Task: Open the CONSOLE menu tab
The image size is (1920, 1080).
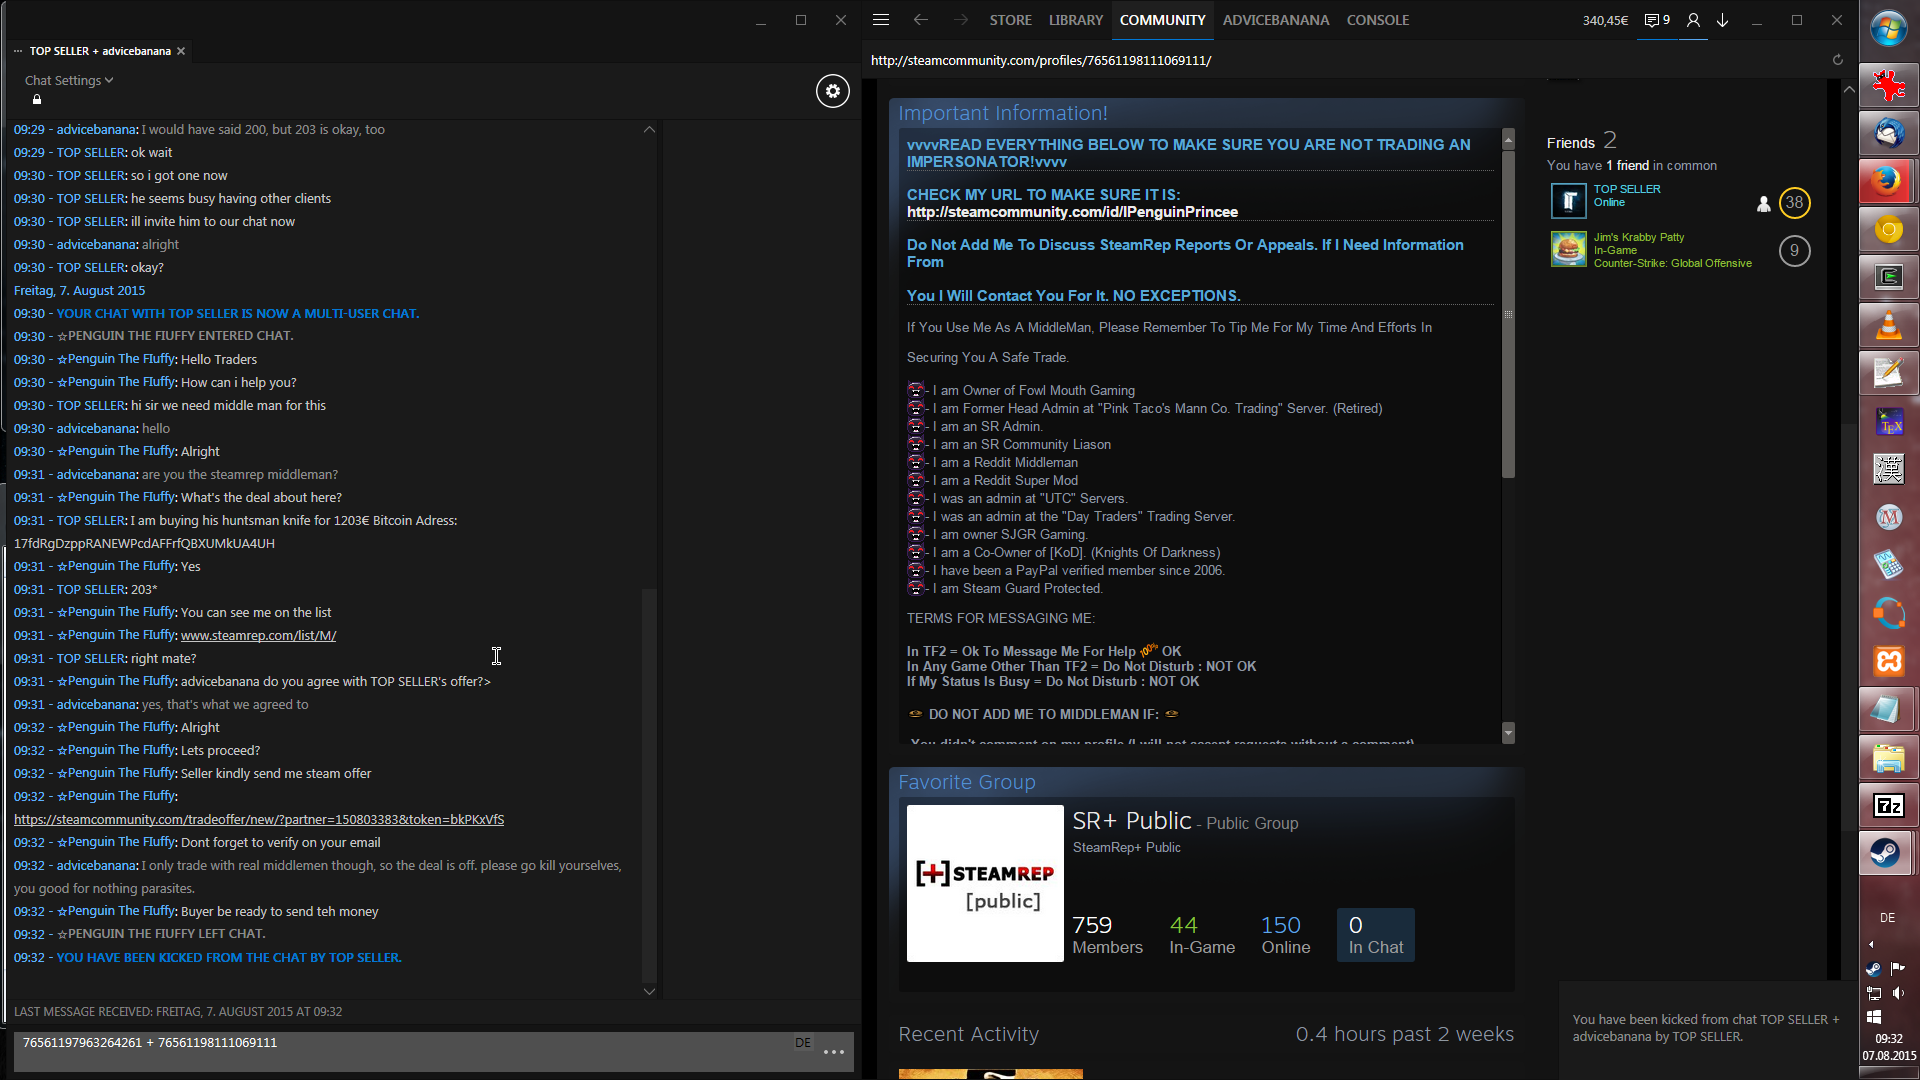Action: [1377, 20]
